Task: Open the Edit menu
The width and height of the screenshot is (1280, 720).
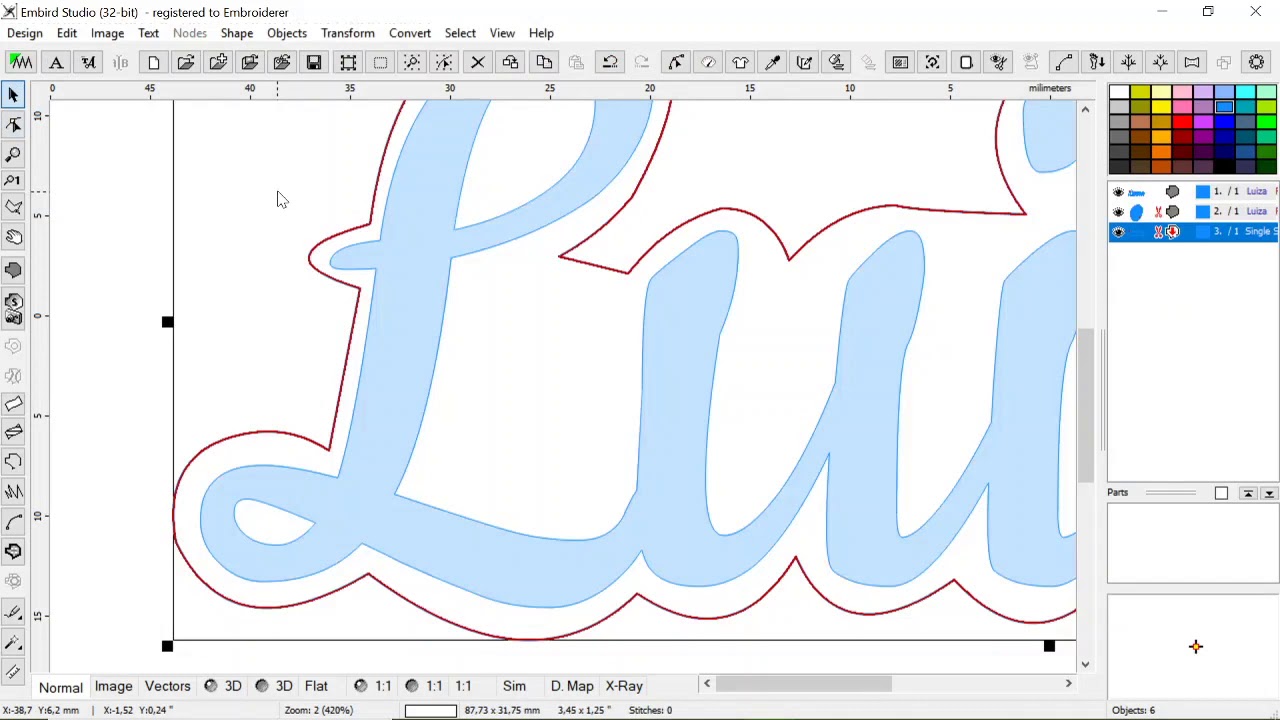Action: [x=67, y=33]
